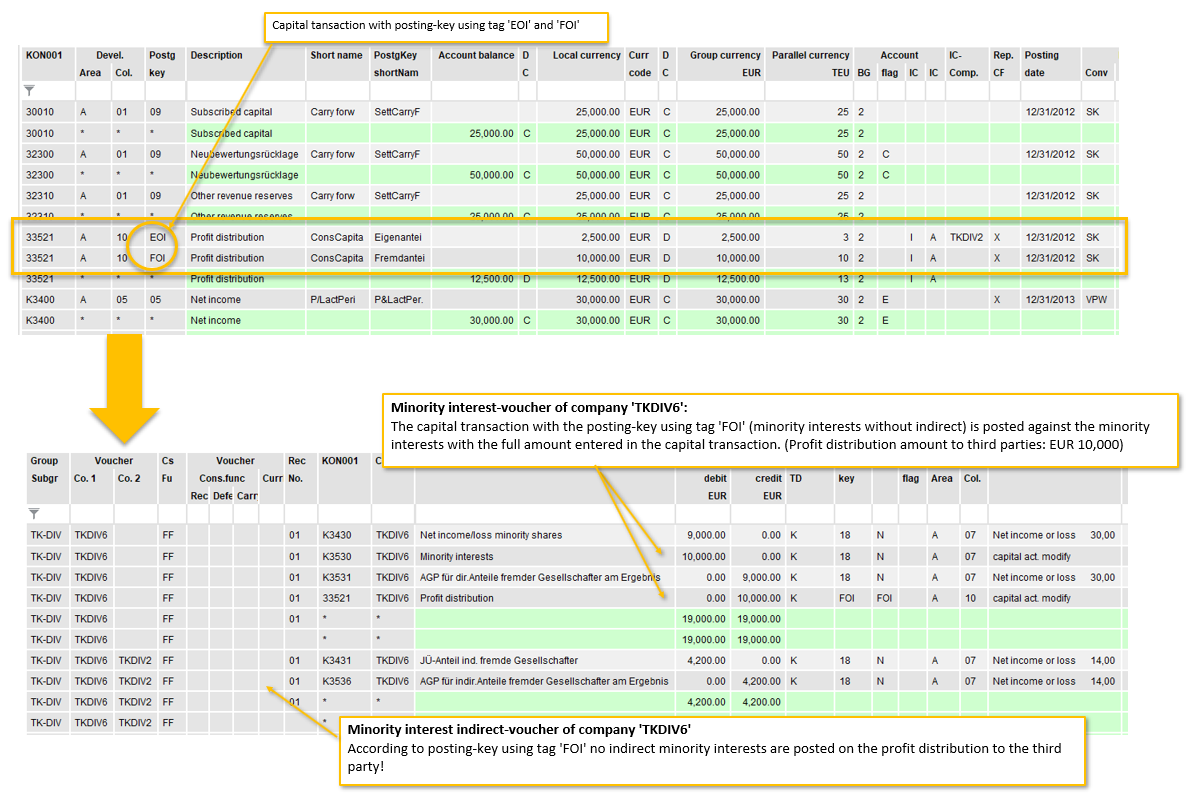Click the 'Minority interests' description in K3530 row
1199x805 pixels.
point(456,556)
